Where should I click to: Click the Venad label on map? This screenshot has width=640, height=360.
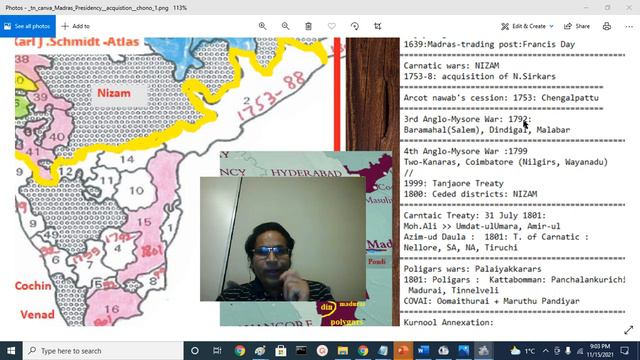tap(37, 315)
